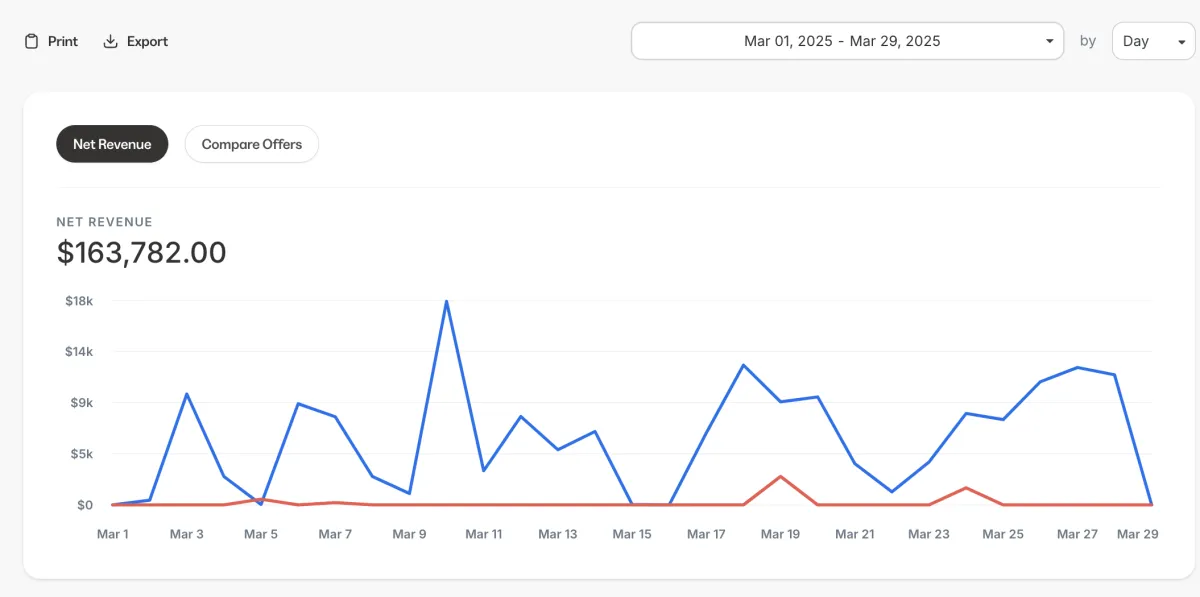Click the Print clipboard icon
The image size is (1200, 597).
click(32, 41)
